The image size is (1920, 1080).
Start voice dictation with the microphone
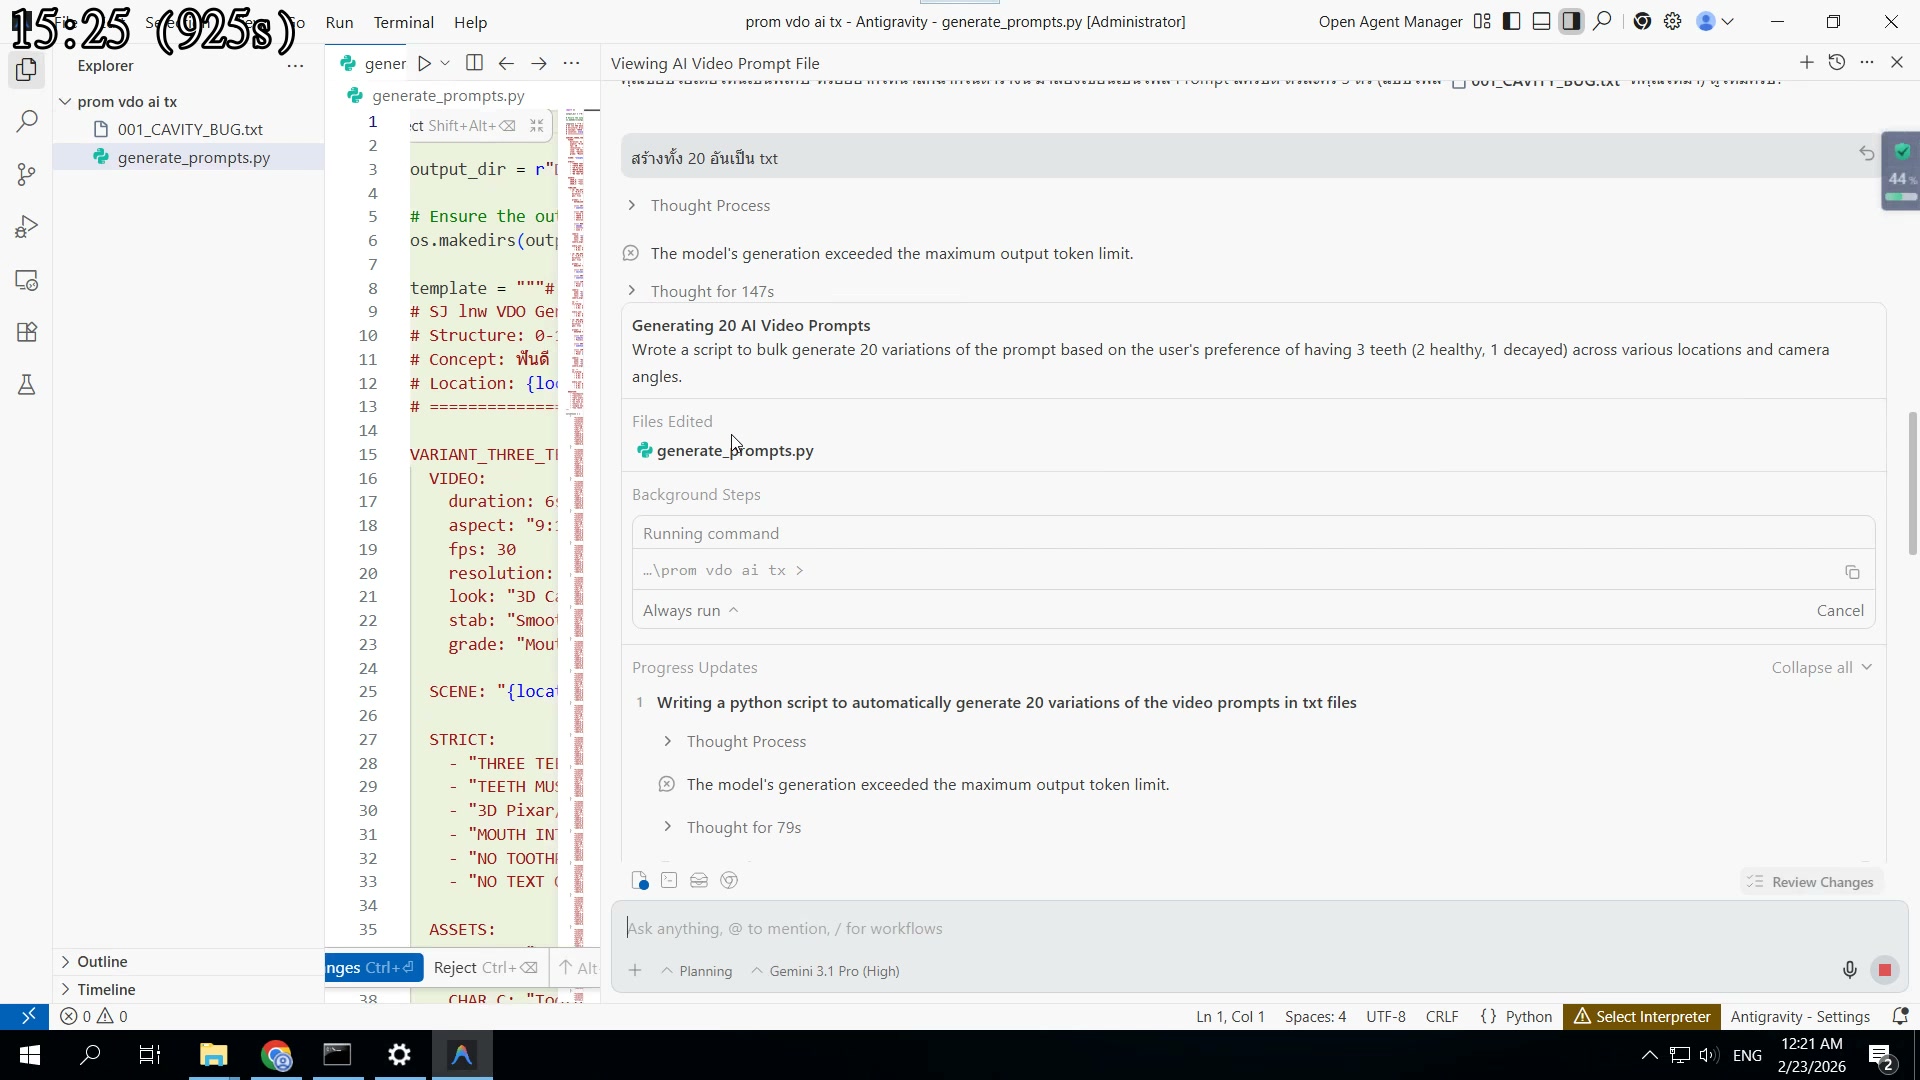pos(1849,969)
